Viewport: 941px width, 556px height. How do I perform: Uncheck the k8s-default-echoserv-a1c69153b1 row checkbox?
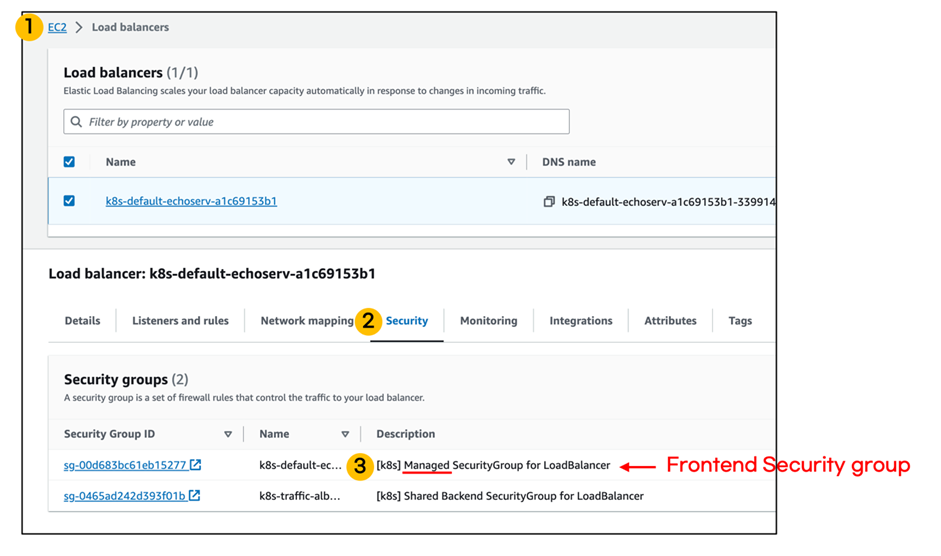[x=69, y=201]
